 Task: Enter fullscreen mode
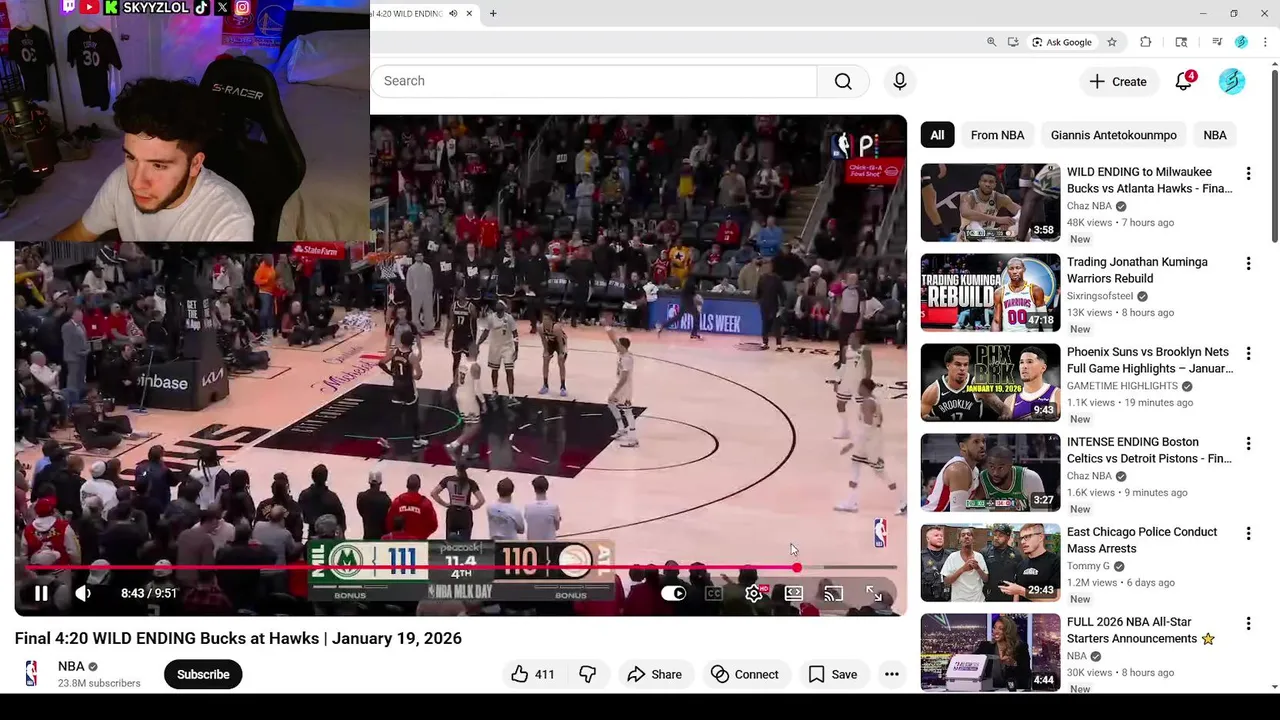(874, 593)
